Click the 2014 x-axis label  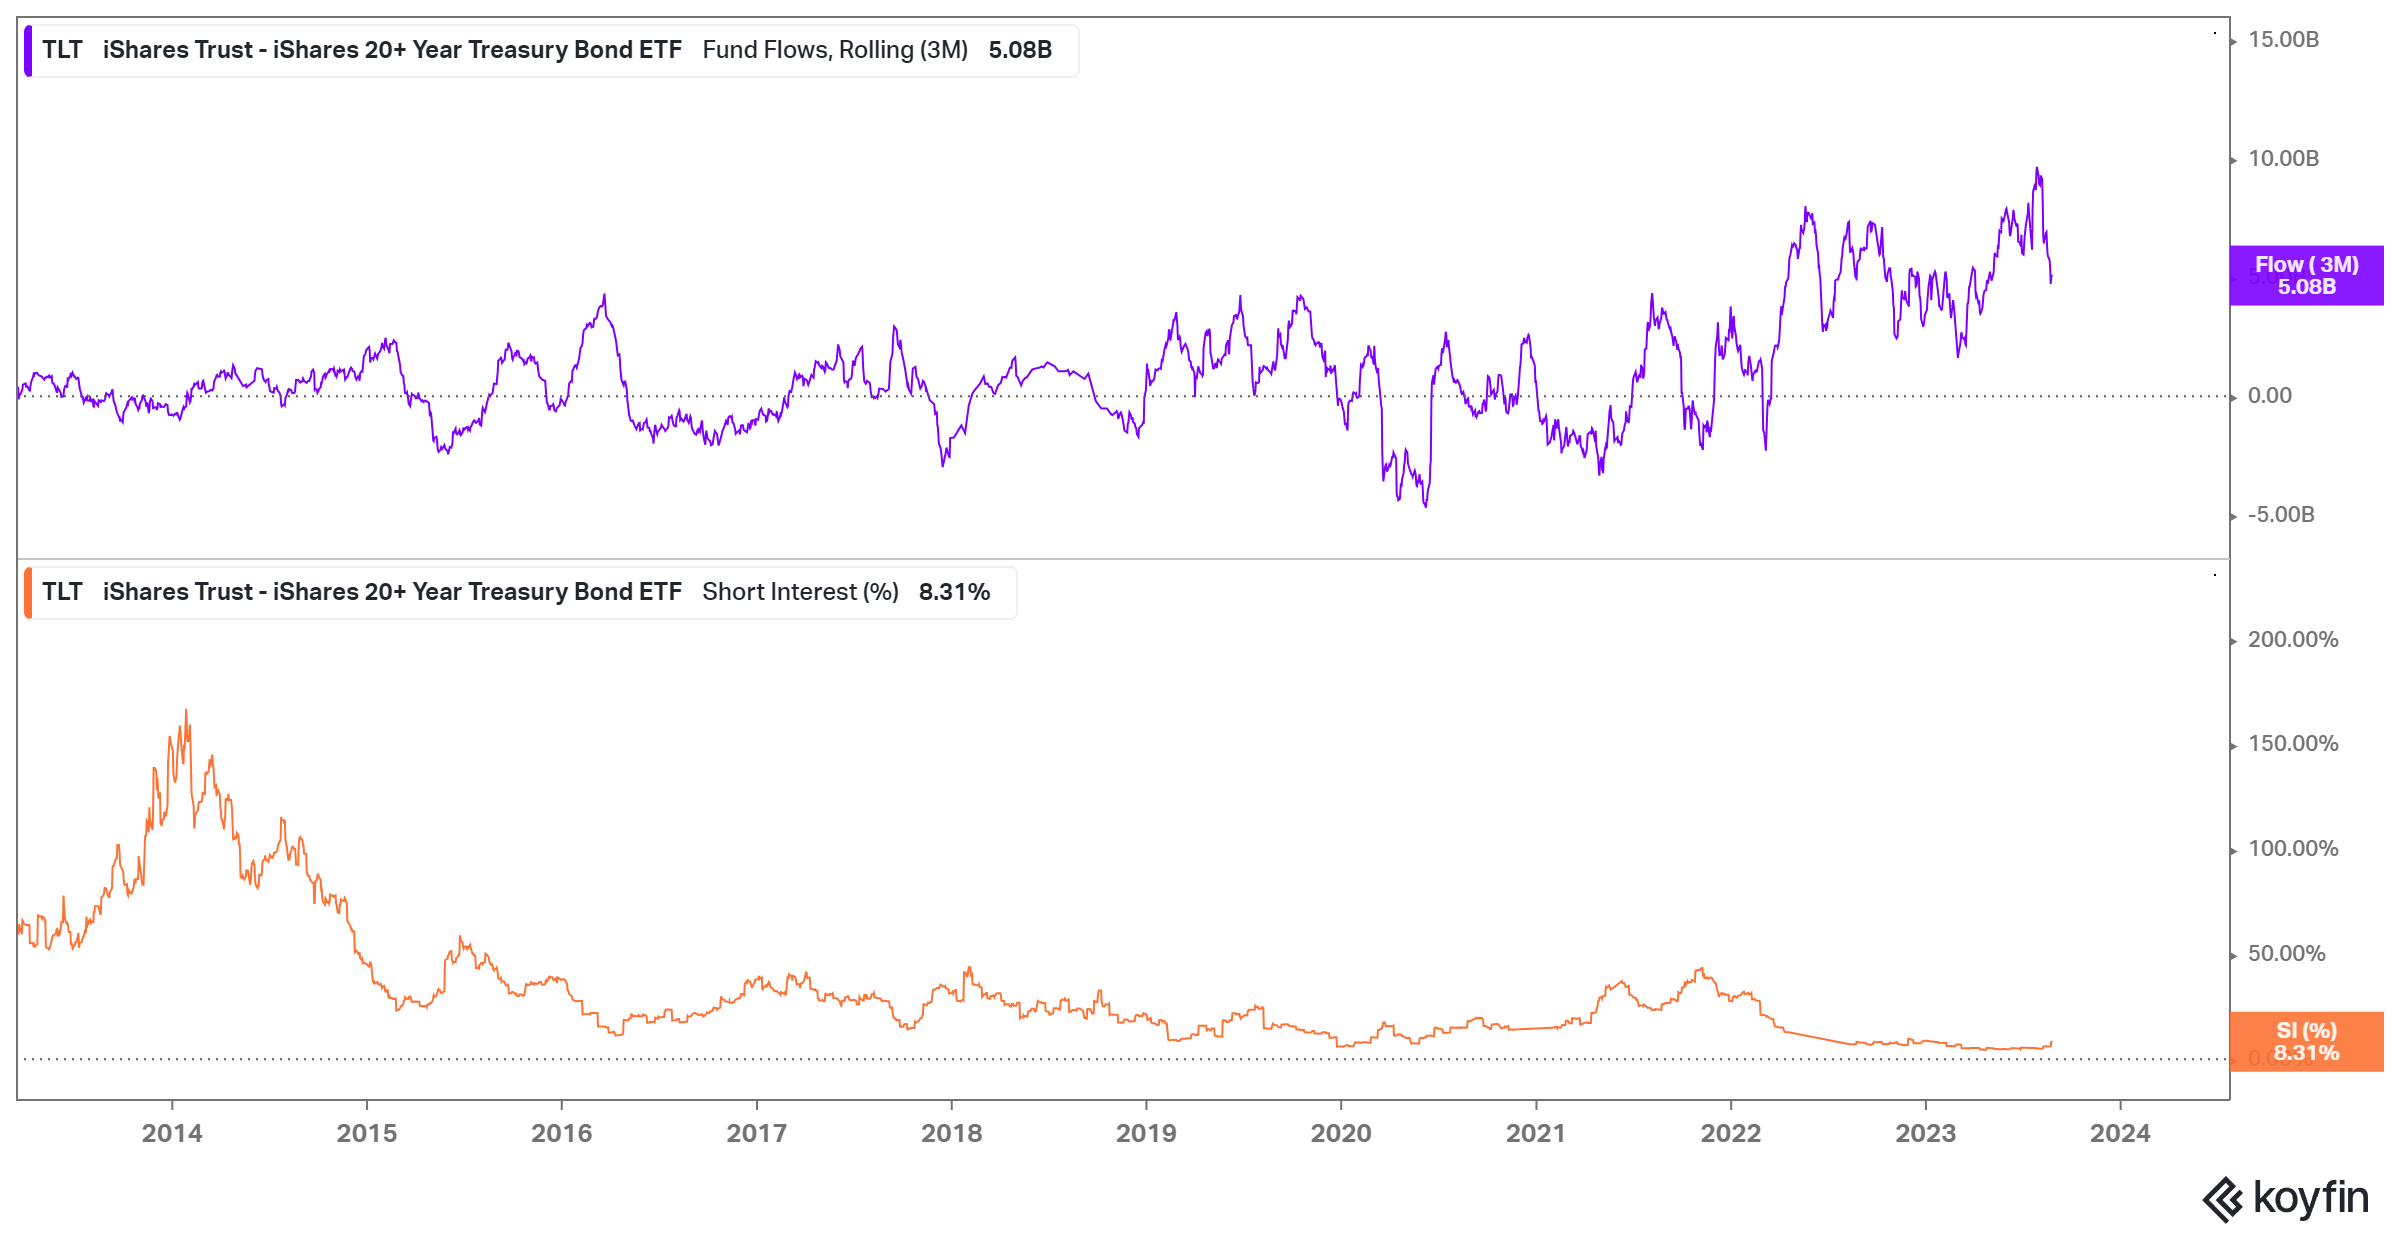(172, 1134)
